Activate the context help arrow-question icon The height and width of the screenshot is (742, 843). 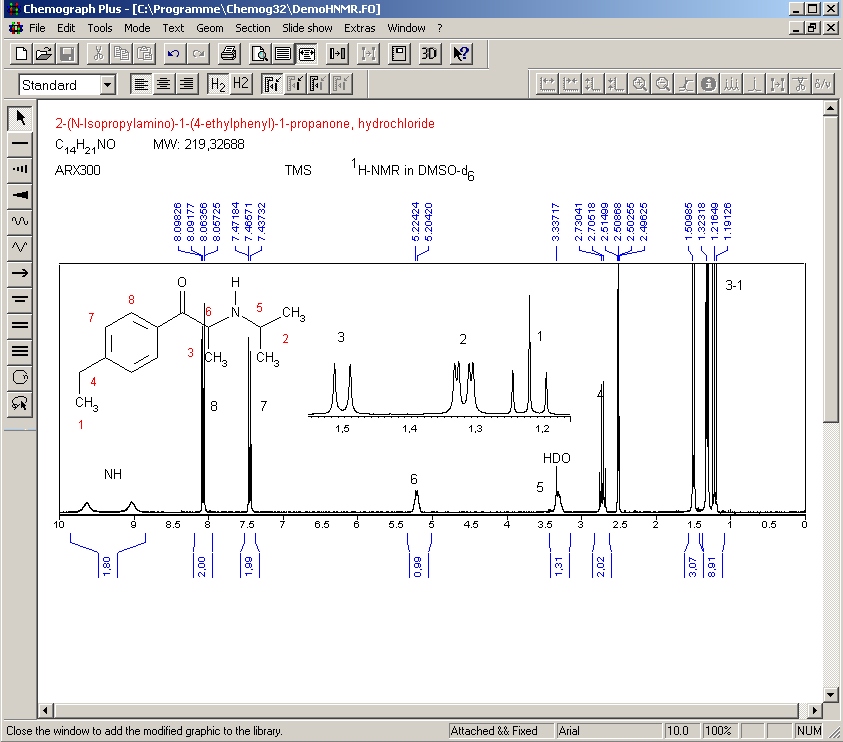[461, 54]
